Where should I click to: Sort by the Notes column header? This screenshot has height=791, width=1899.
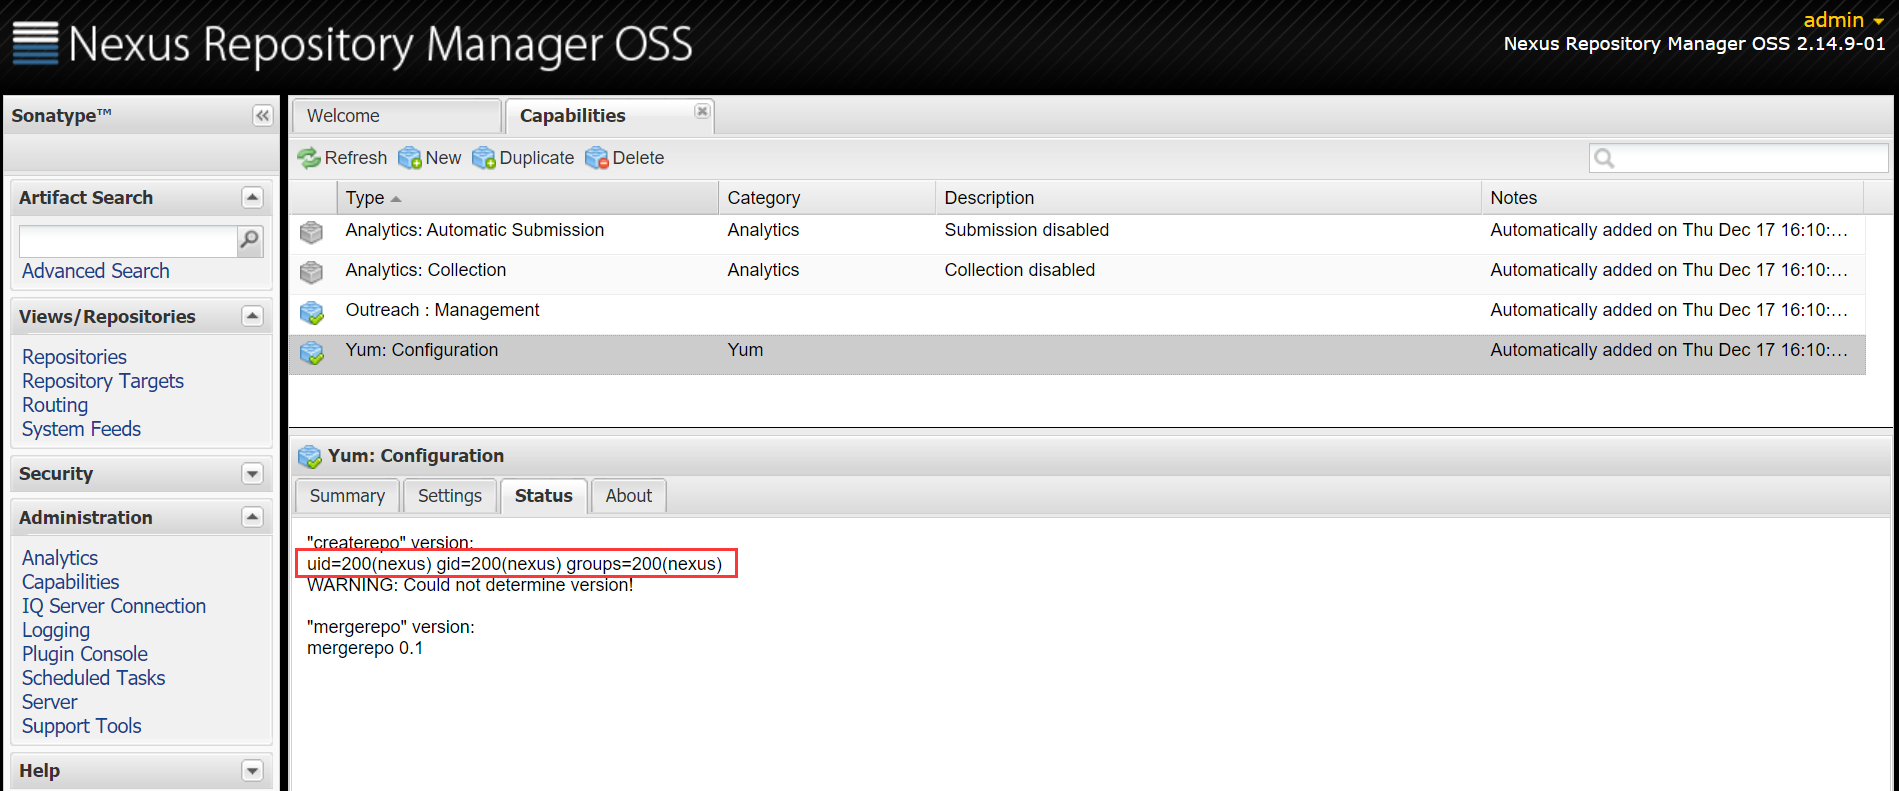point(1673,198)
